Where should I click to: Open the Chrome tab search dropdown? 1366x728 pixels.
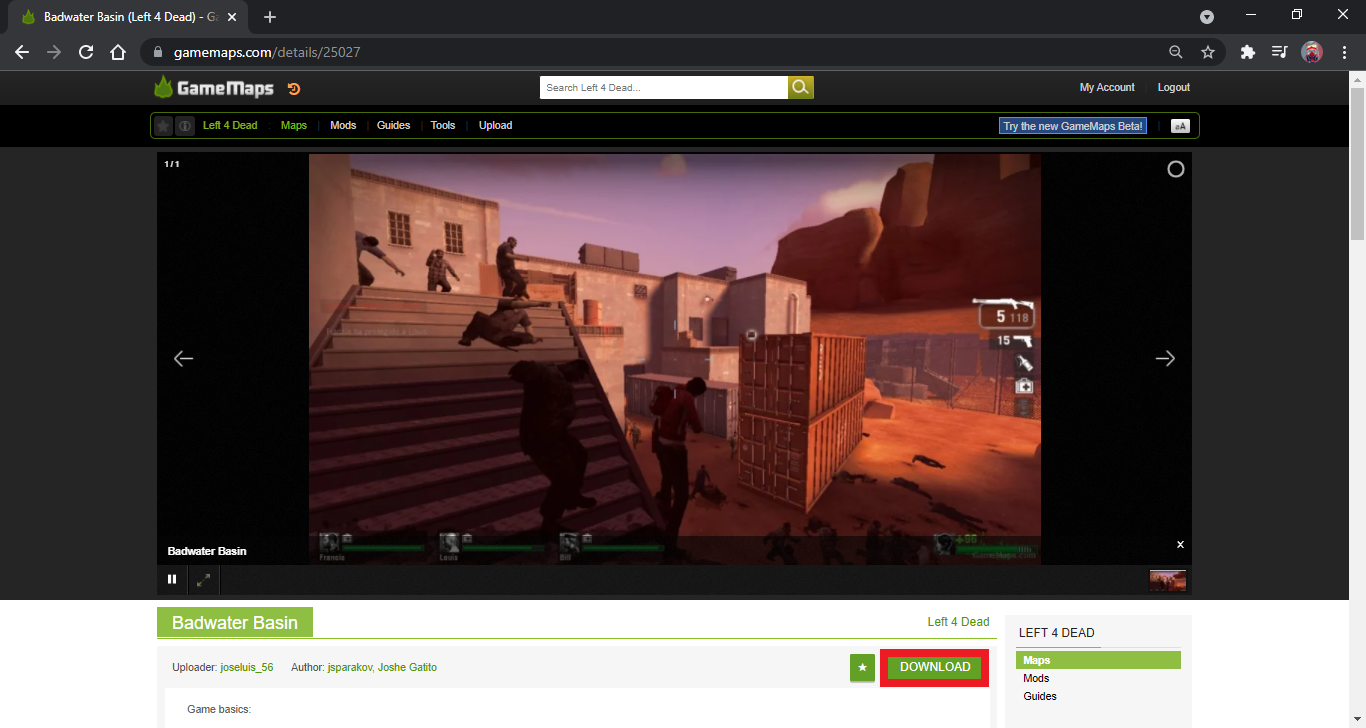pyautogui.click(x=1207, y=16)
